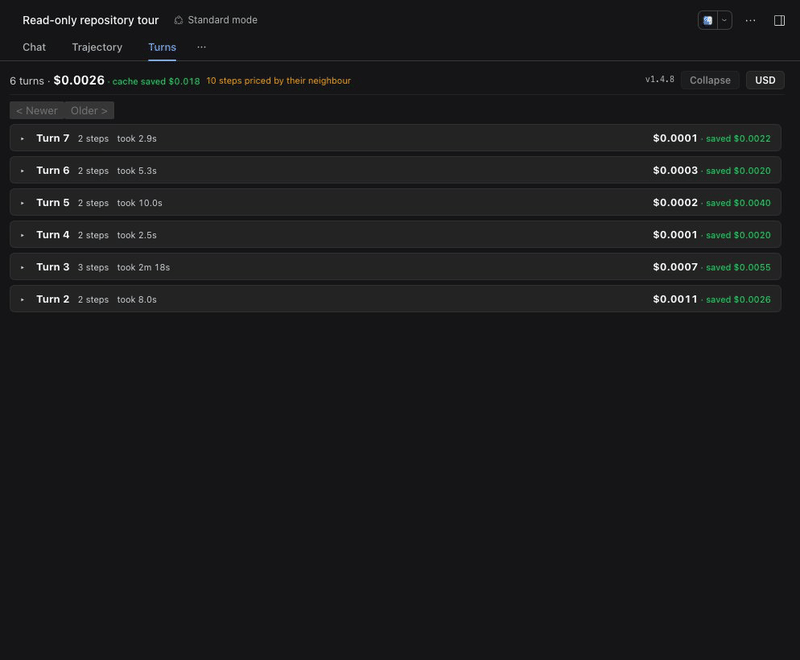800x660 pixels.
Task: Click the Standard mode icon
Action: pos(179,20)
